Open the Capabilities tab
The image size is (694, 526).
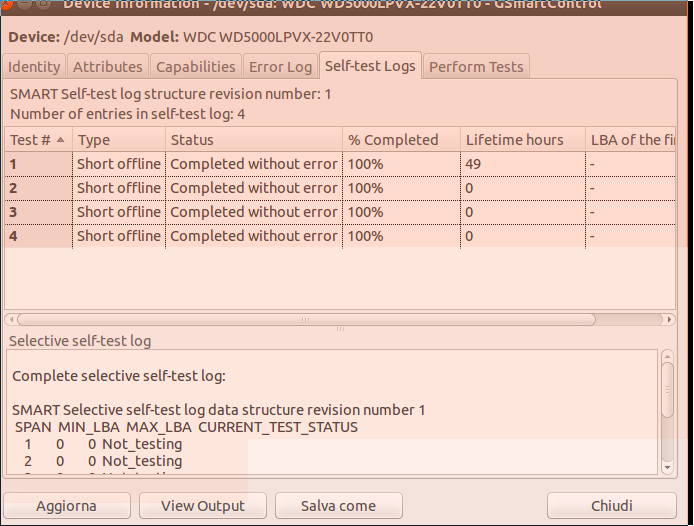pyautogui.click(x=196, y=67)
